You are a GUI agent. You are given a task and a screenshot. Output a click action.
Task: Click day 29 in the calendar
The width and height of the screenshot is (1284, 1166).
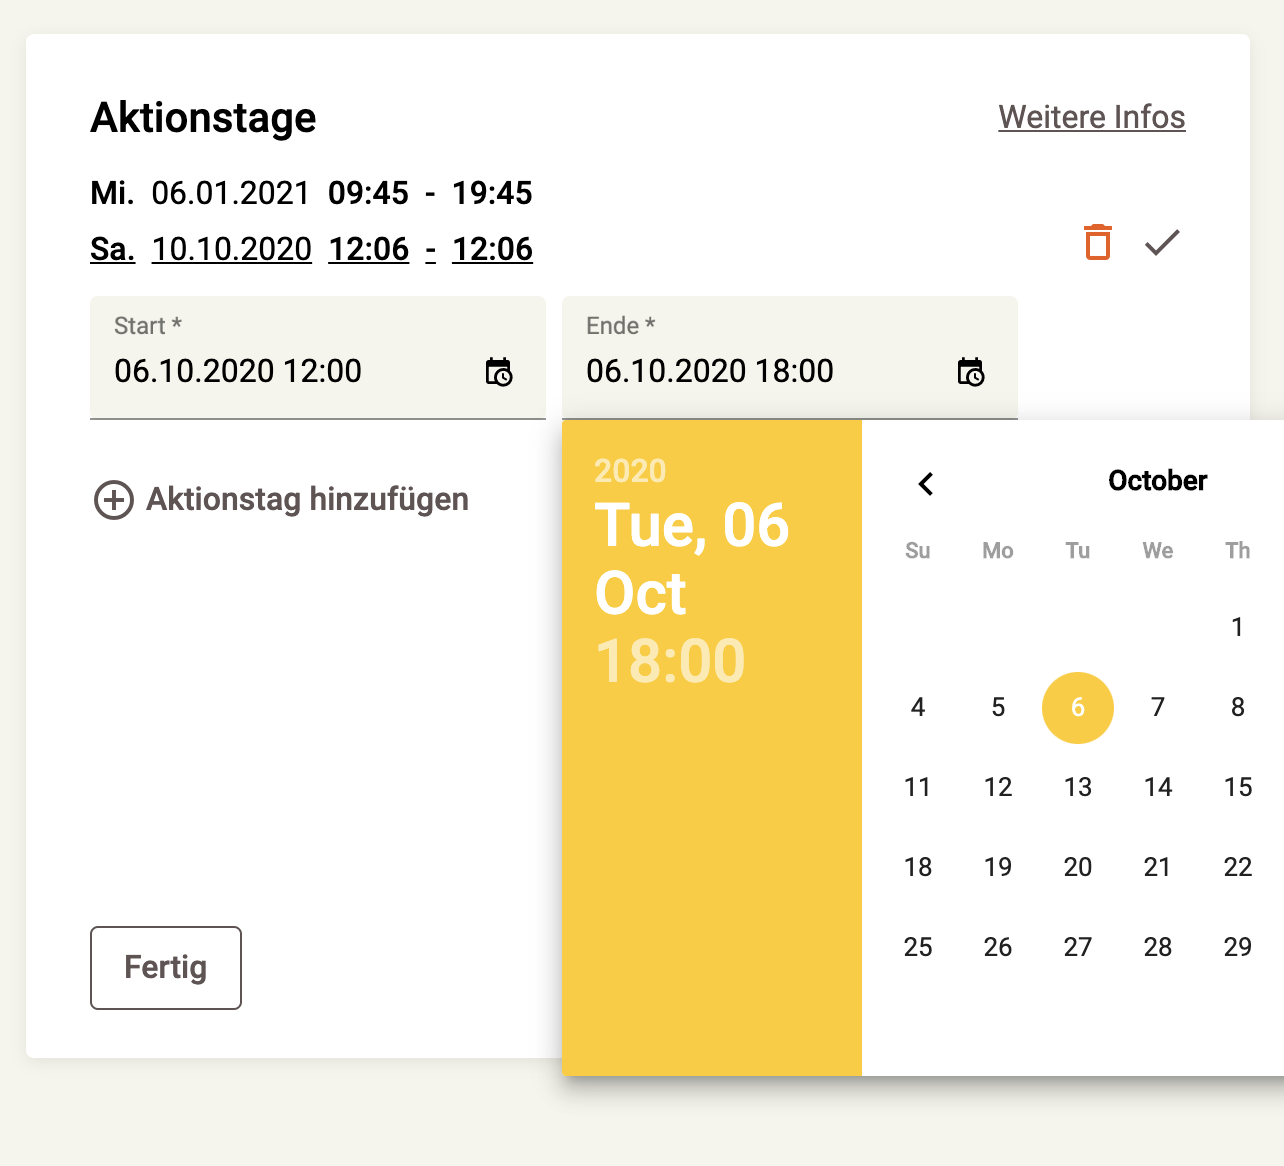(x=1238, y=947)
